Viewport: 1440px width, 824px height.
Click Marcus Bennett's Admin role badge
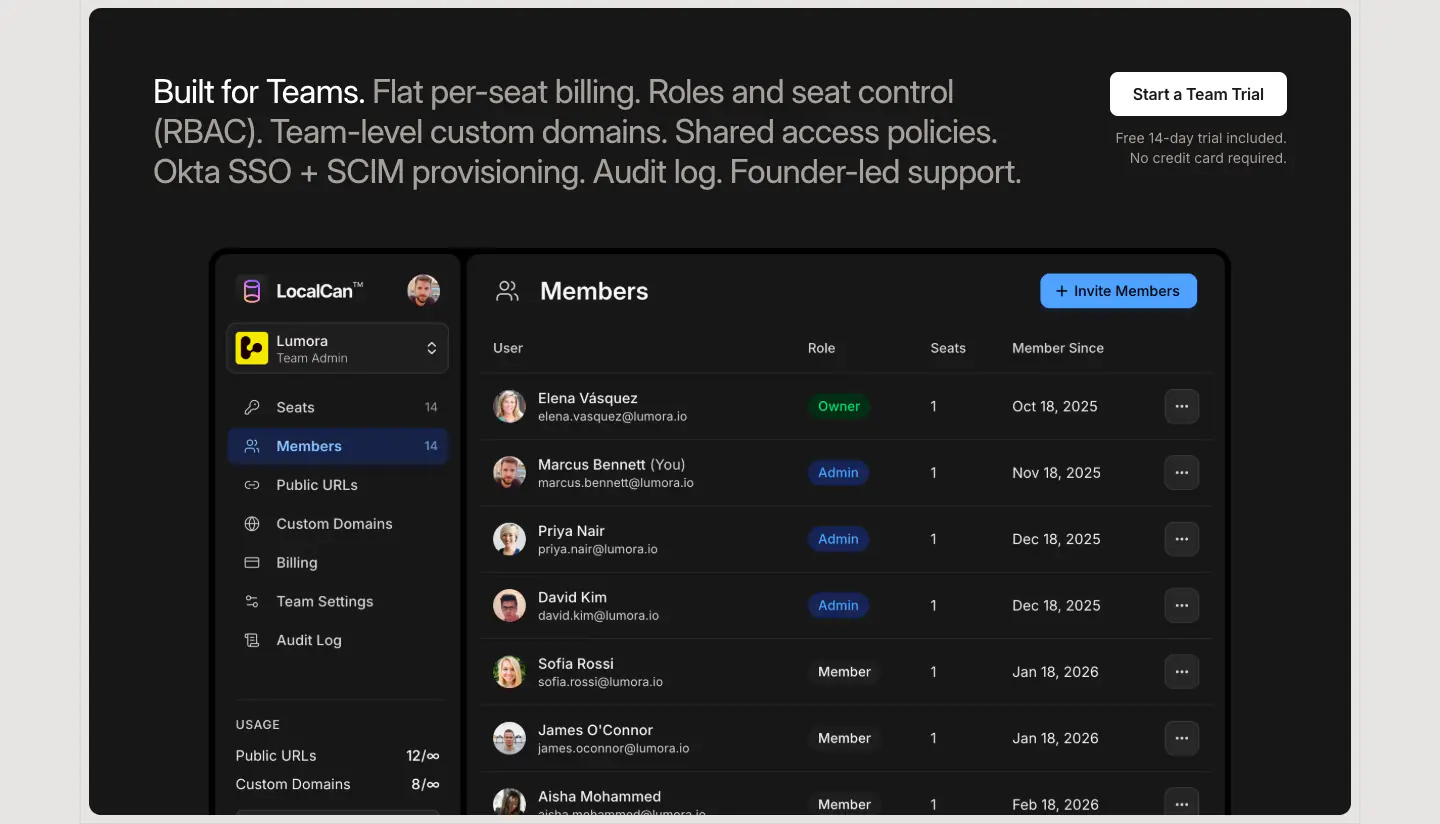[x=838, y=473]
